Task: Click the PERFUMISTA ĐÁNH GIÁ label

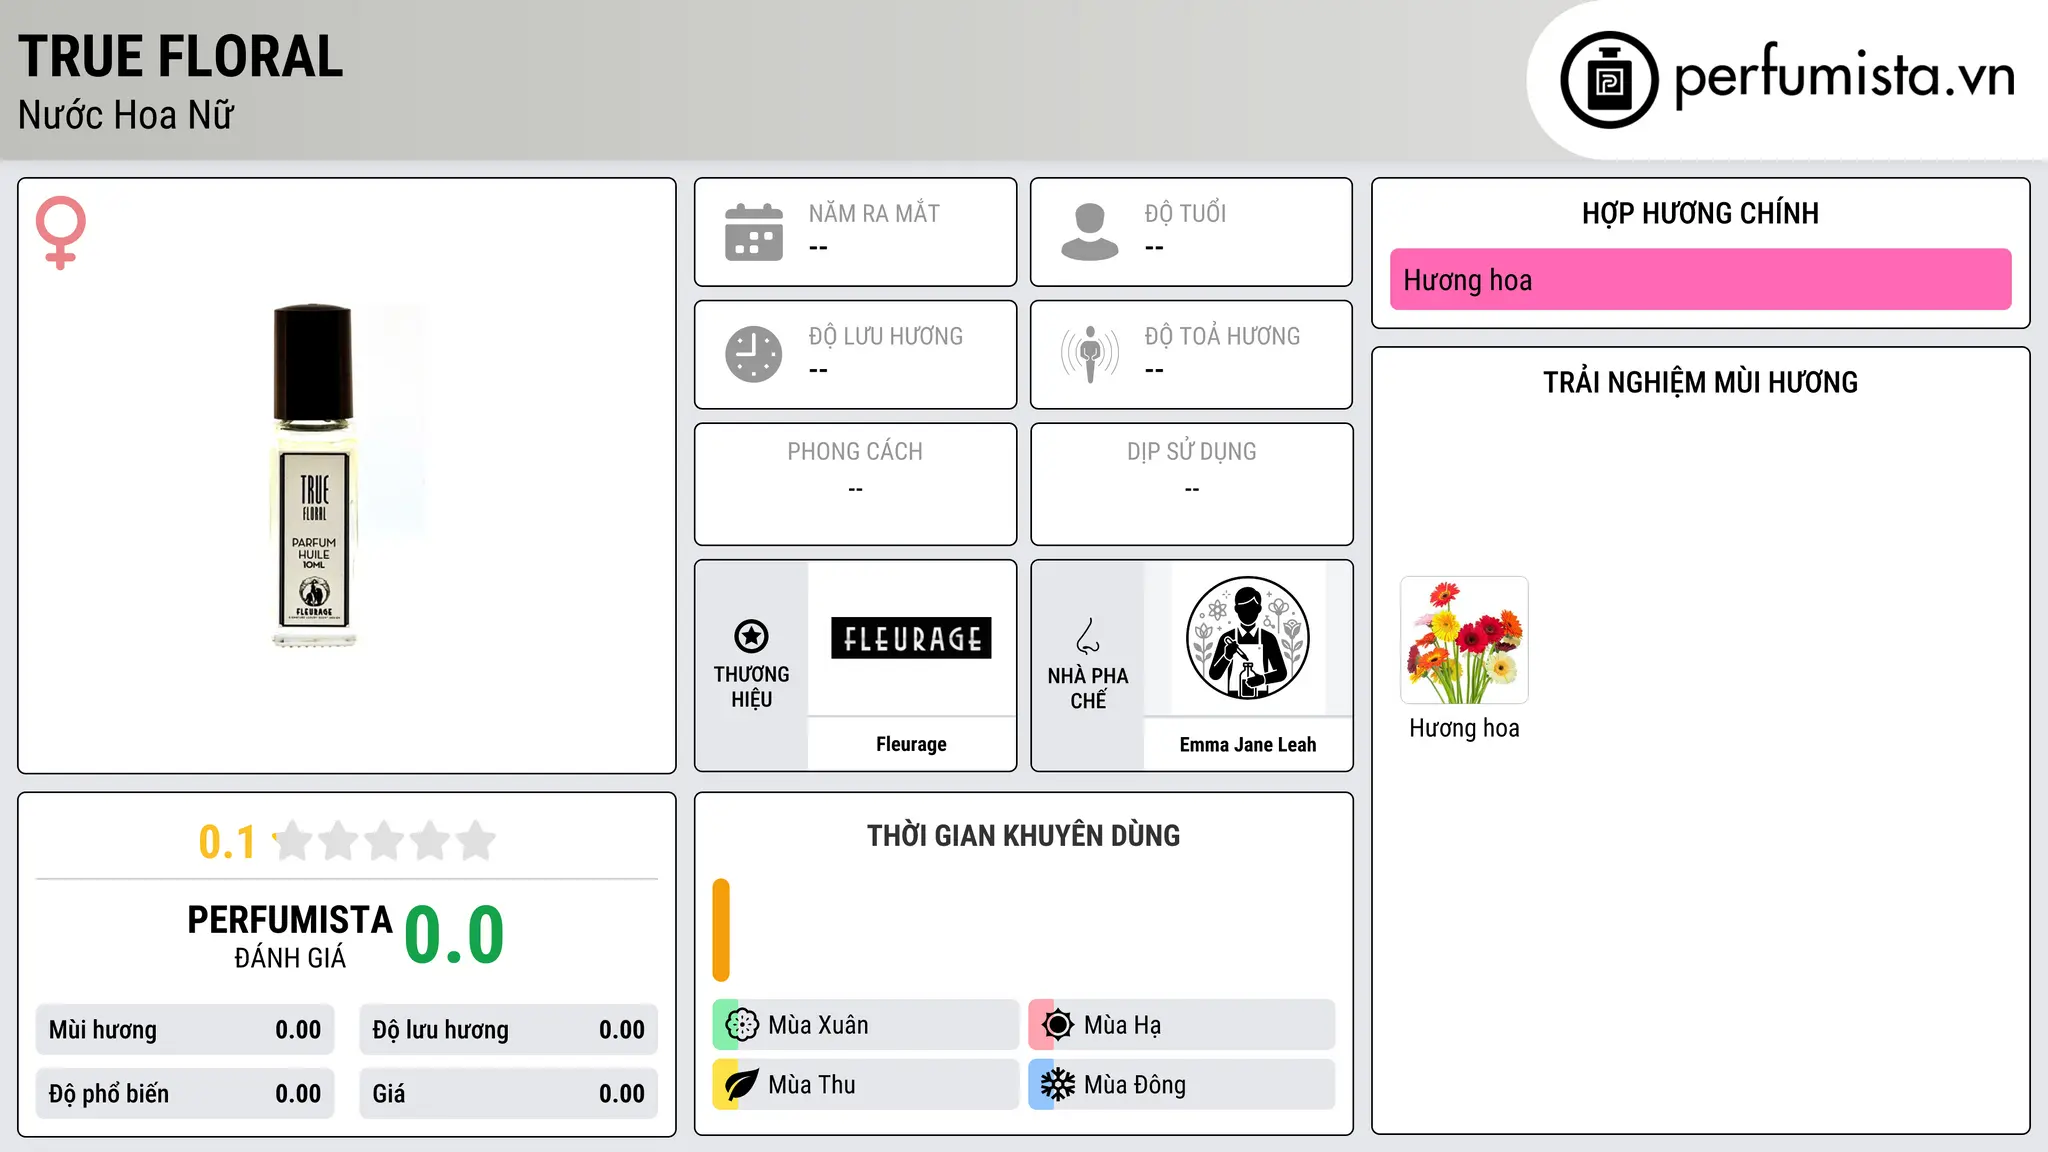Action: tap(290, 936)
